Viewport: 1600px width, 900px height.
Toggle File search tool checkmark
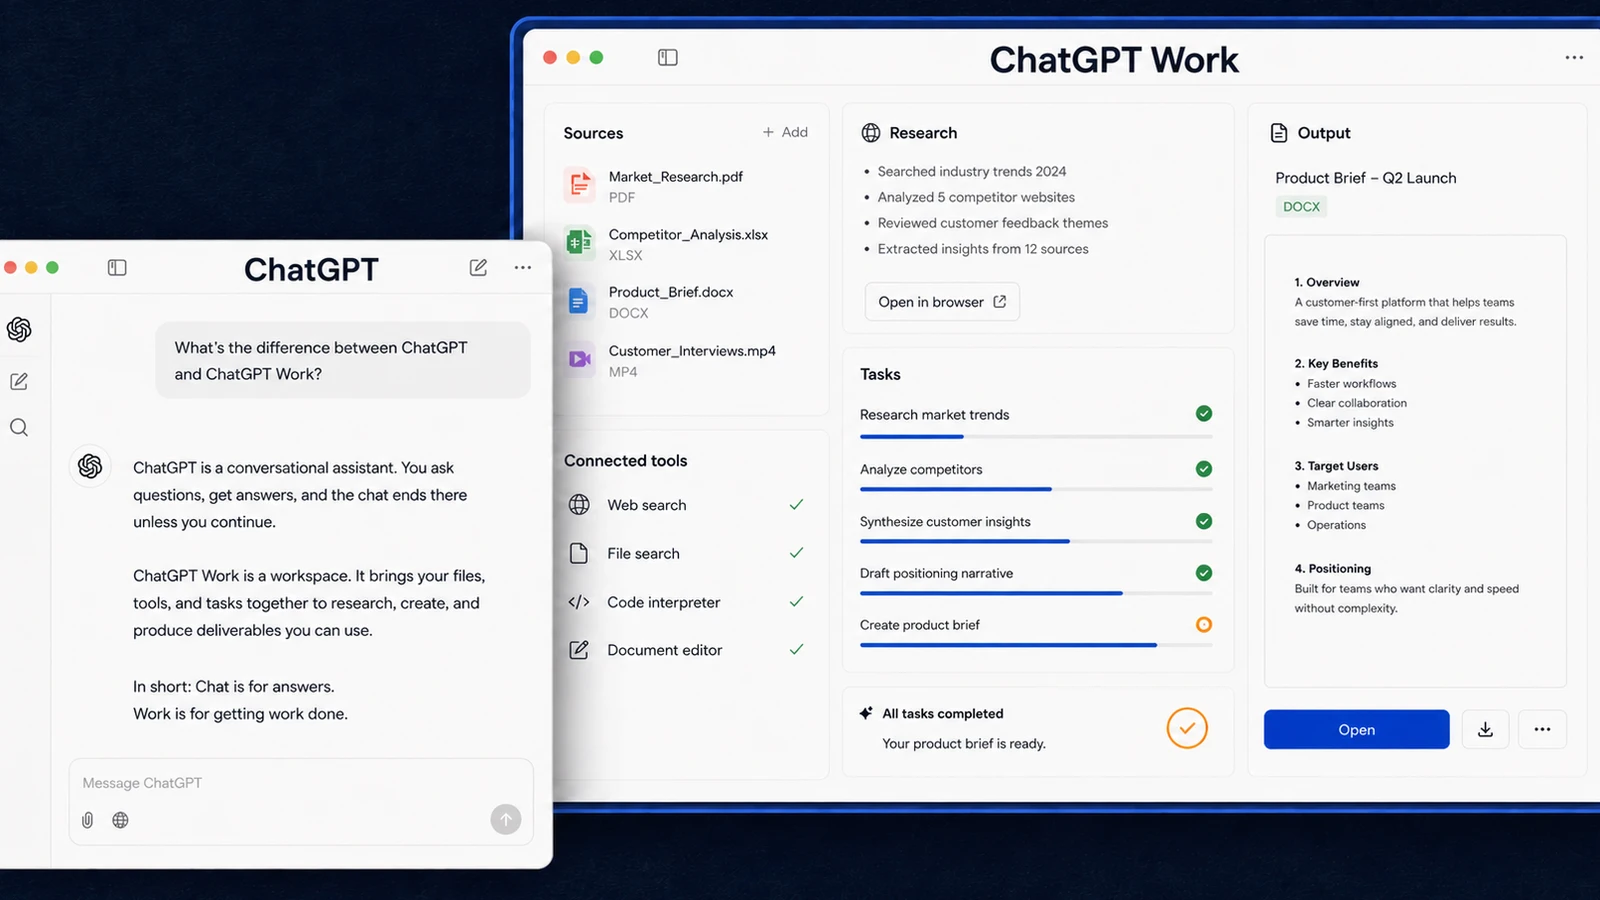(796, 552)
